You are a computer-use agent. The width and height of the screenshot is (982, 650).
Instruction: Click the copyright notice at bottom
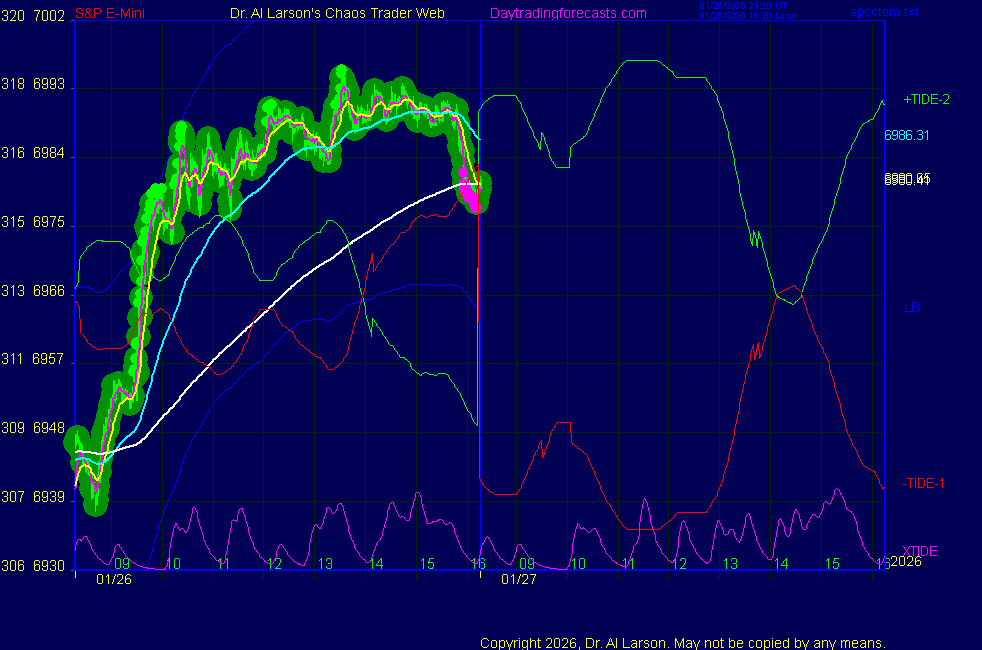pyautogui.click(x=683, y=643)
